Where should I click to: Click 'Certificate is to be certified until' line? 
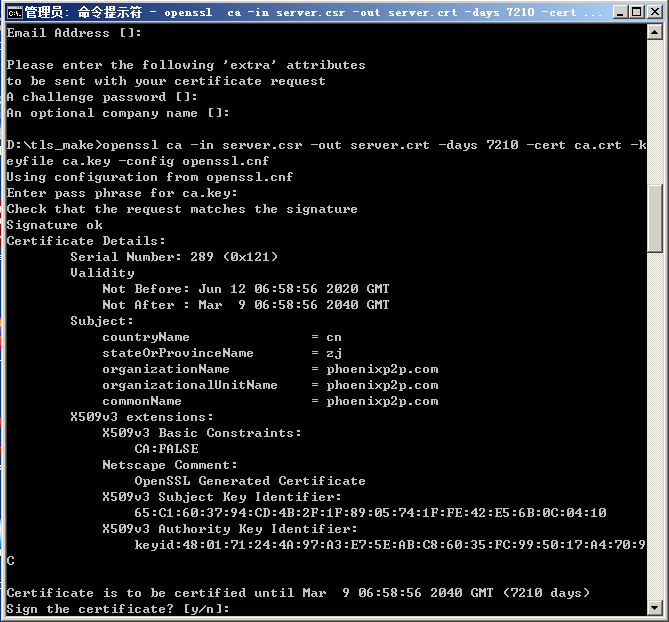click(x=298, y=593)
